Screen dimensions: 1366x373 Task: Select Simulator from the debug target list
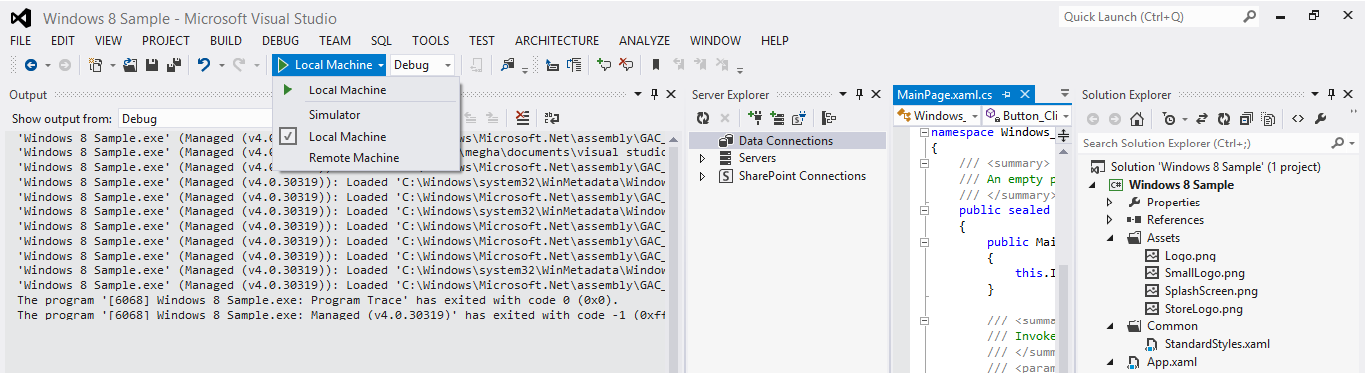334,115
